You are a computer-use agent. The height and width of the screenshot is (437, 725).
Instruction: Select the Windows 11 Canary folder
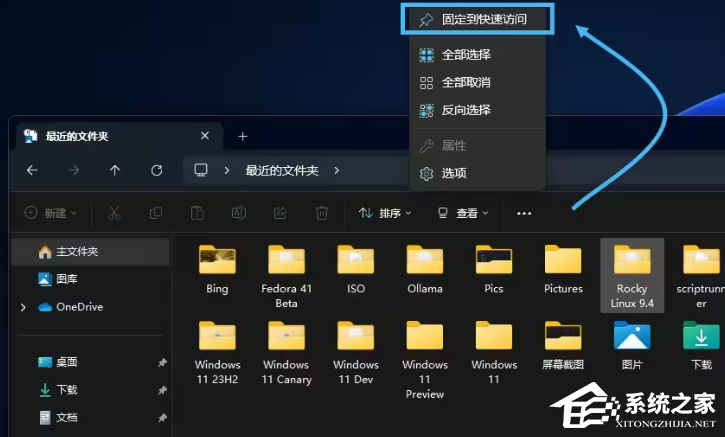286,353
